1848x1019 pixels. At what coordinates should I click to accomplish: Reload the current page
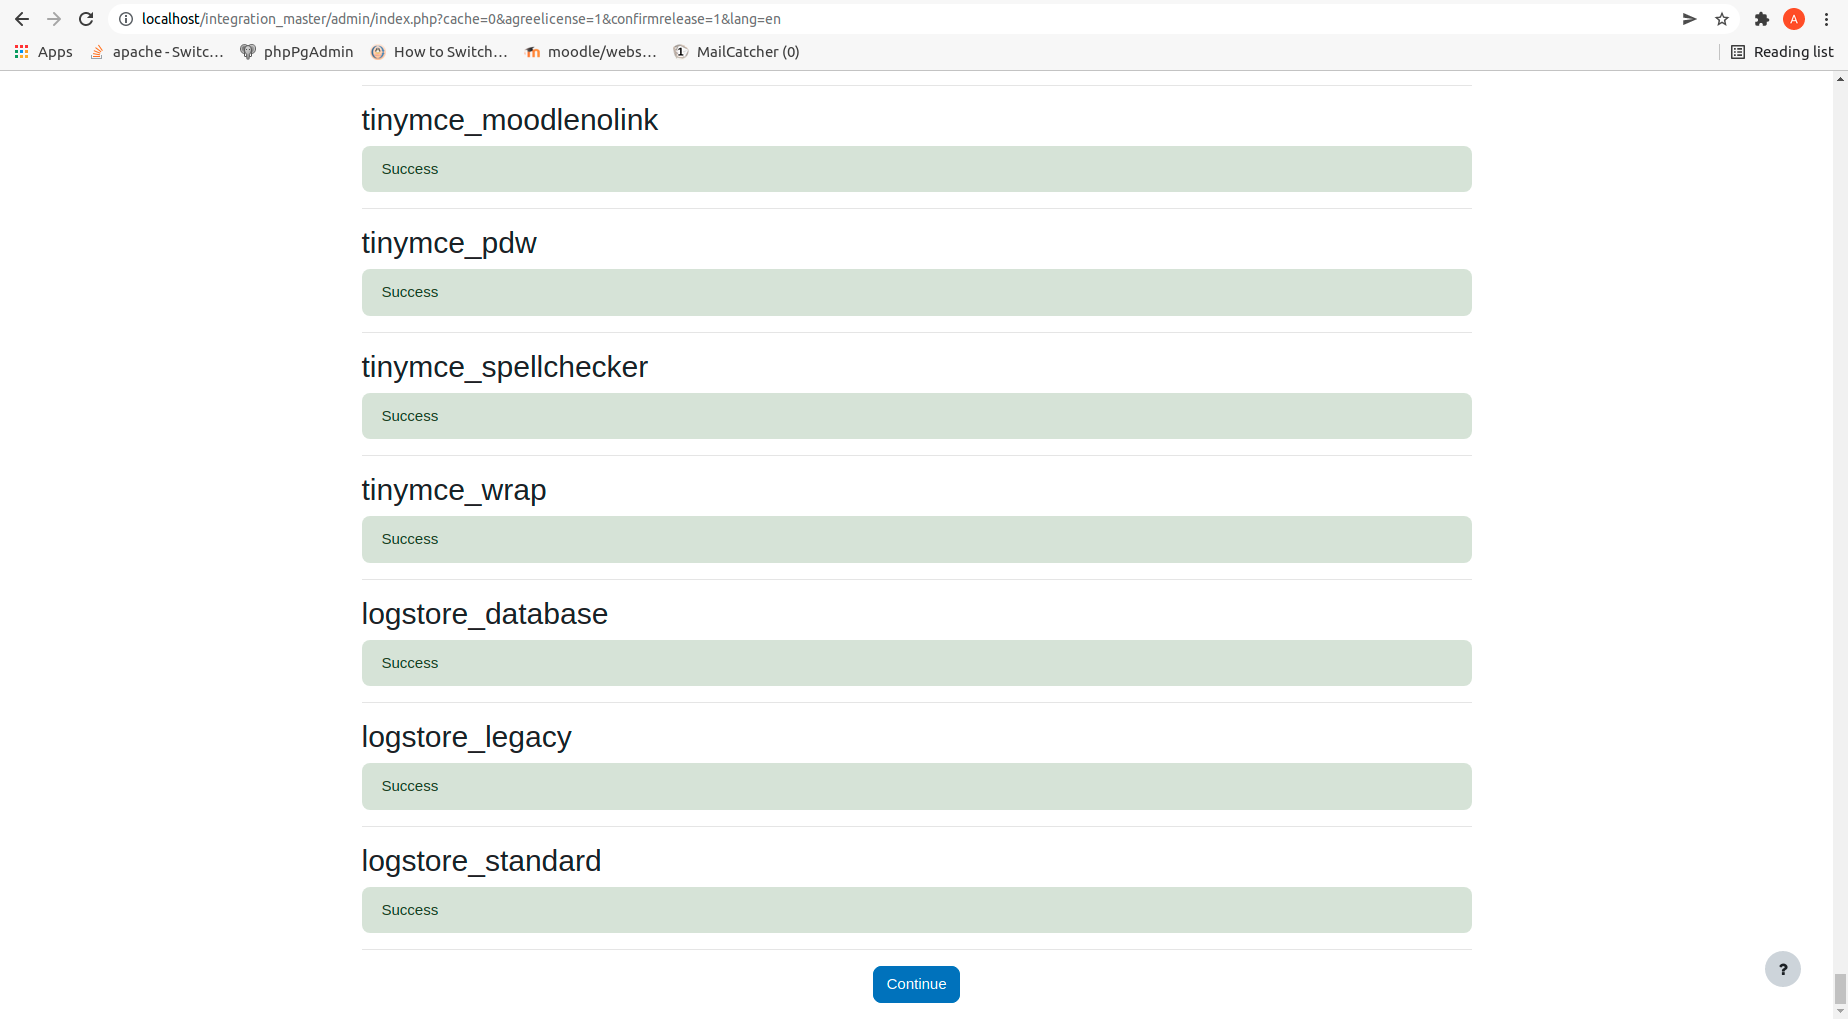[x=86, y=19]
